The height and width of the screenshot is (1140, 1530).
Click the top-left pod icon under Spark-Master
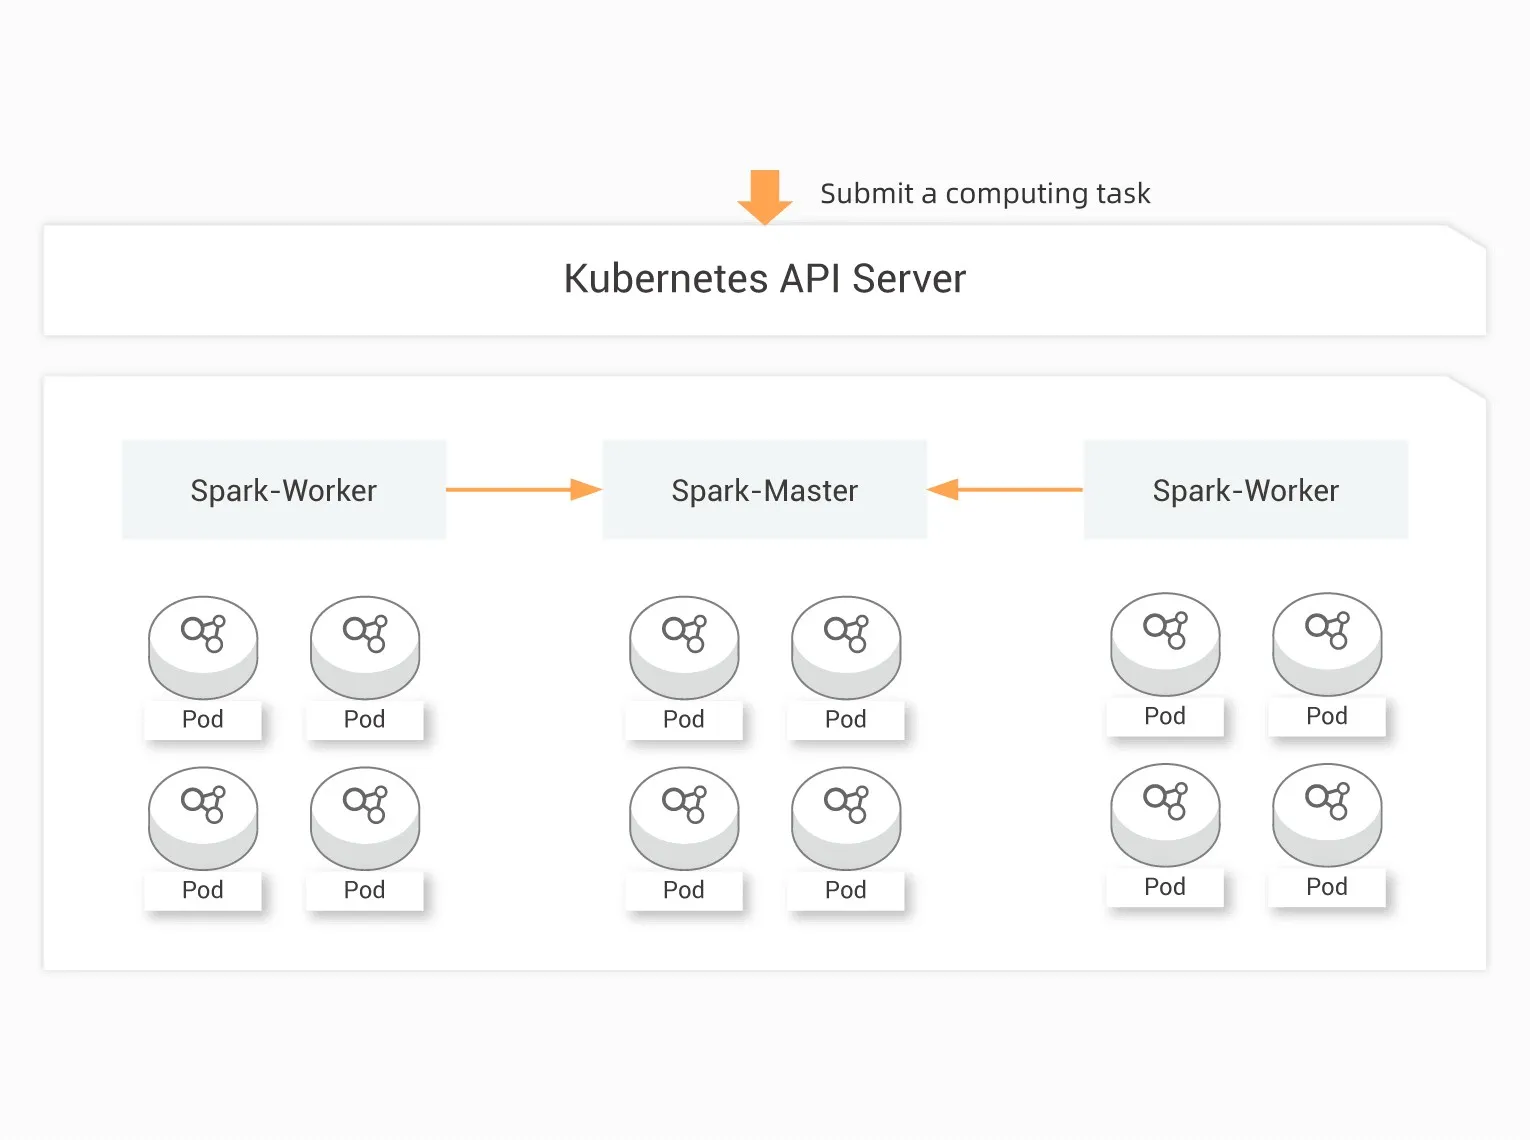pyautogui.click(x=684, y=646)
